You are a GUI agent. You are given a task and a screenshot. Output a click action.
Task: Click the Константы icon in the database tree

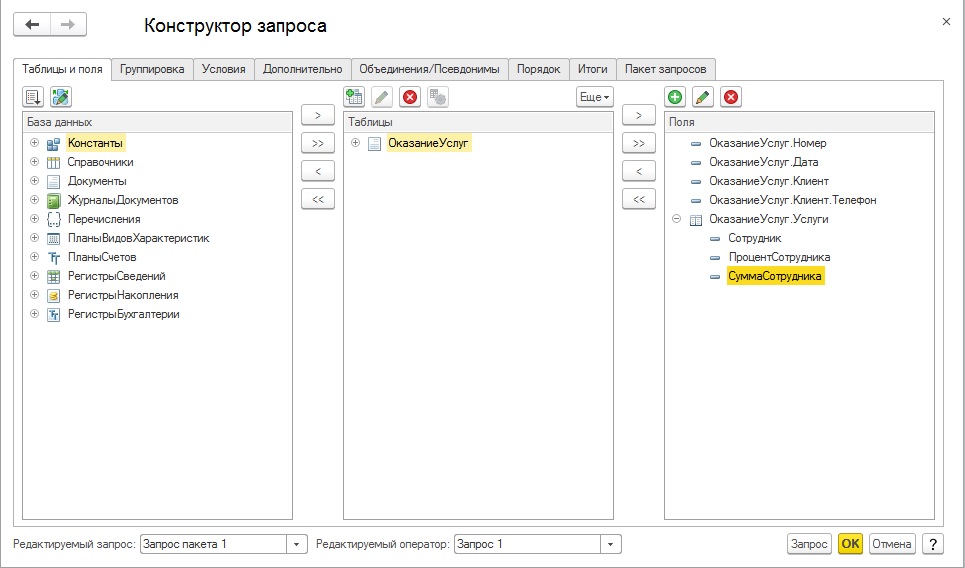pos(54,143)
